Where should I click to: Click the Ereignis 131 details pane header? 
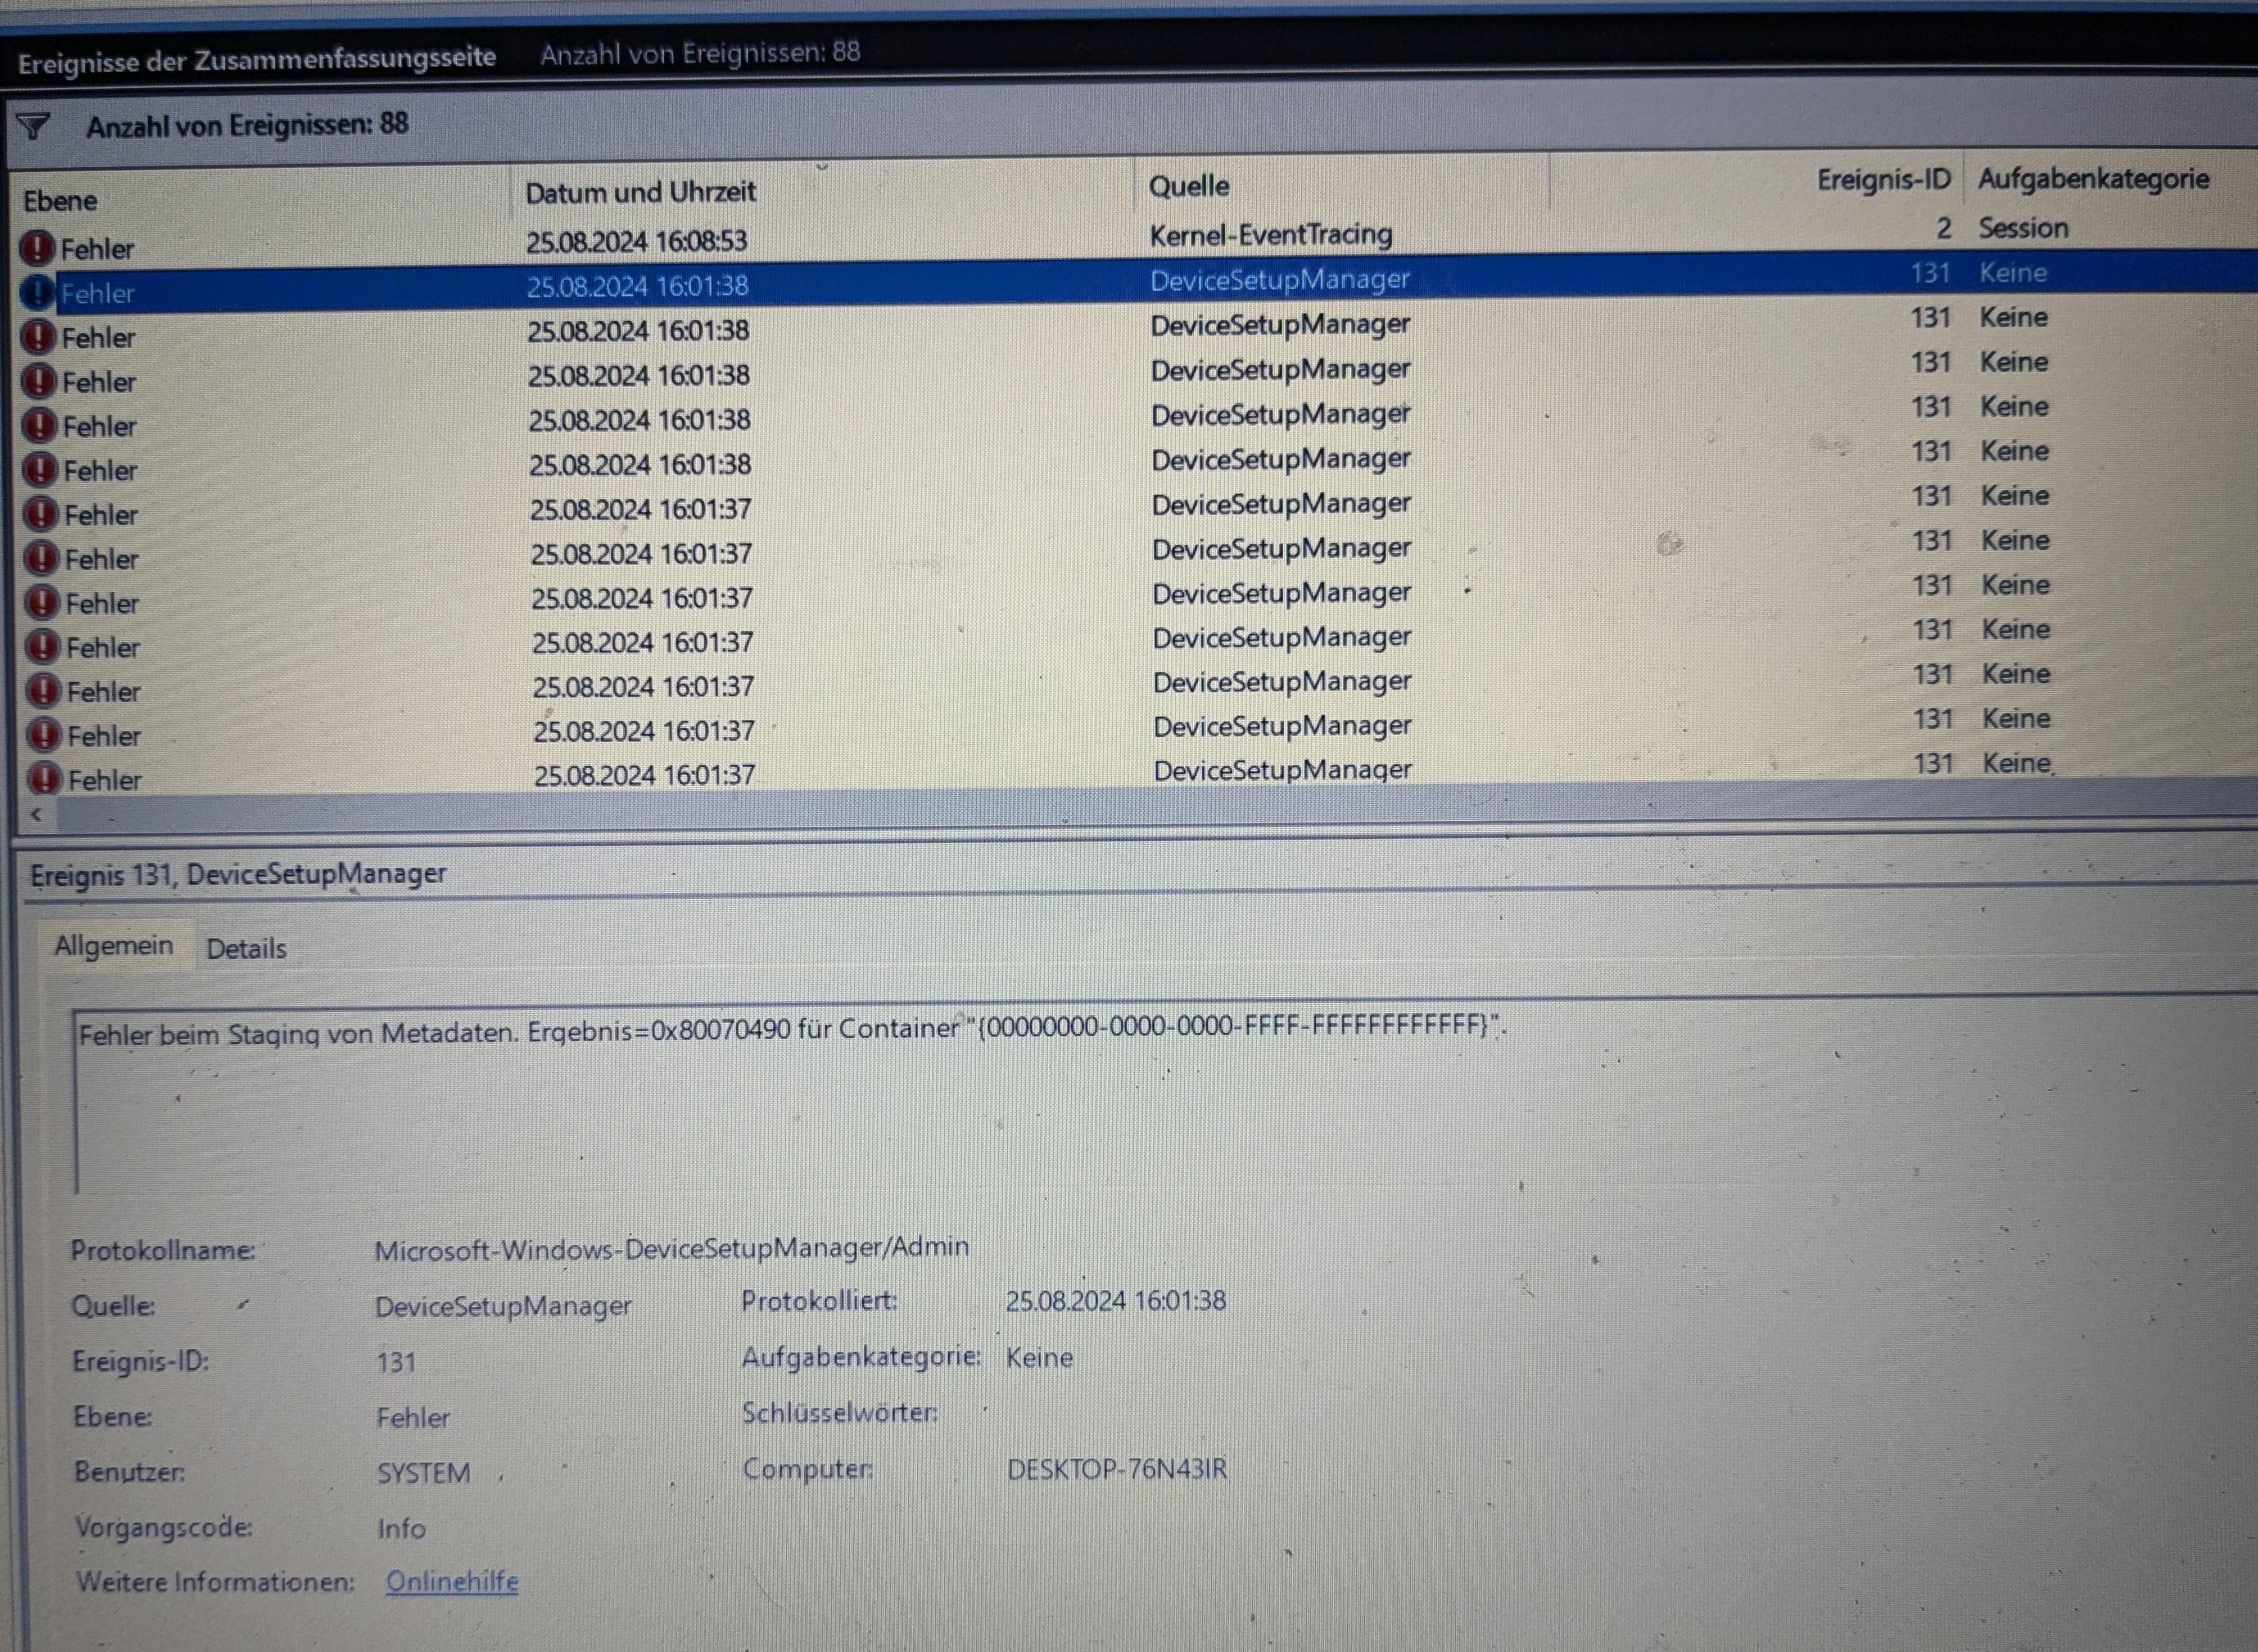click(x=238, y=874)
